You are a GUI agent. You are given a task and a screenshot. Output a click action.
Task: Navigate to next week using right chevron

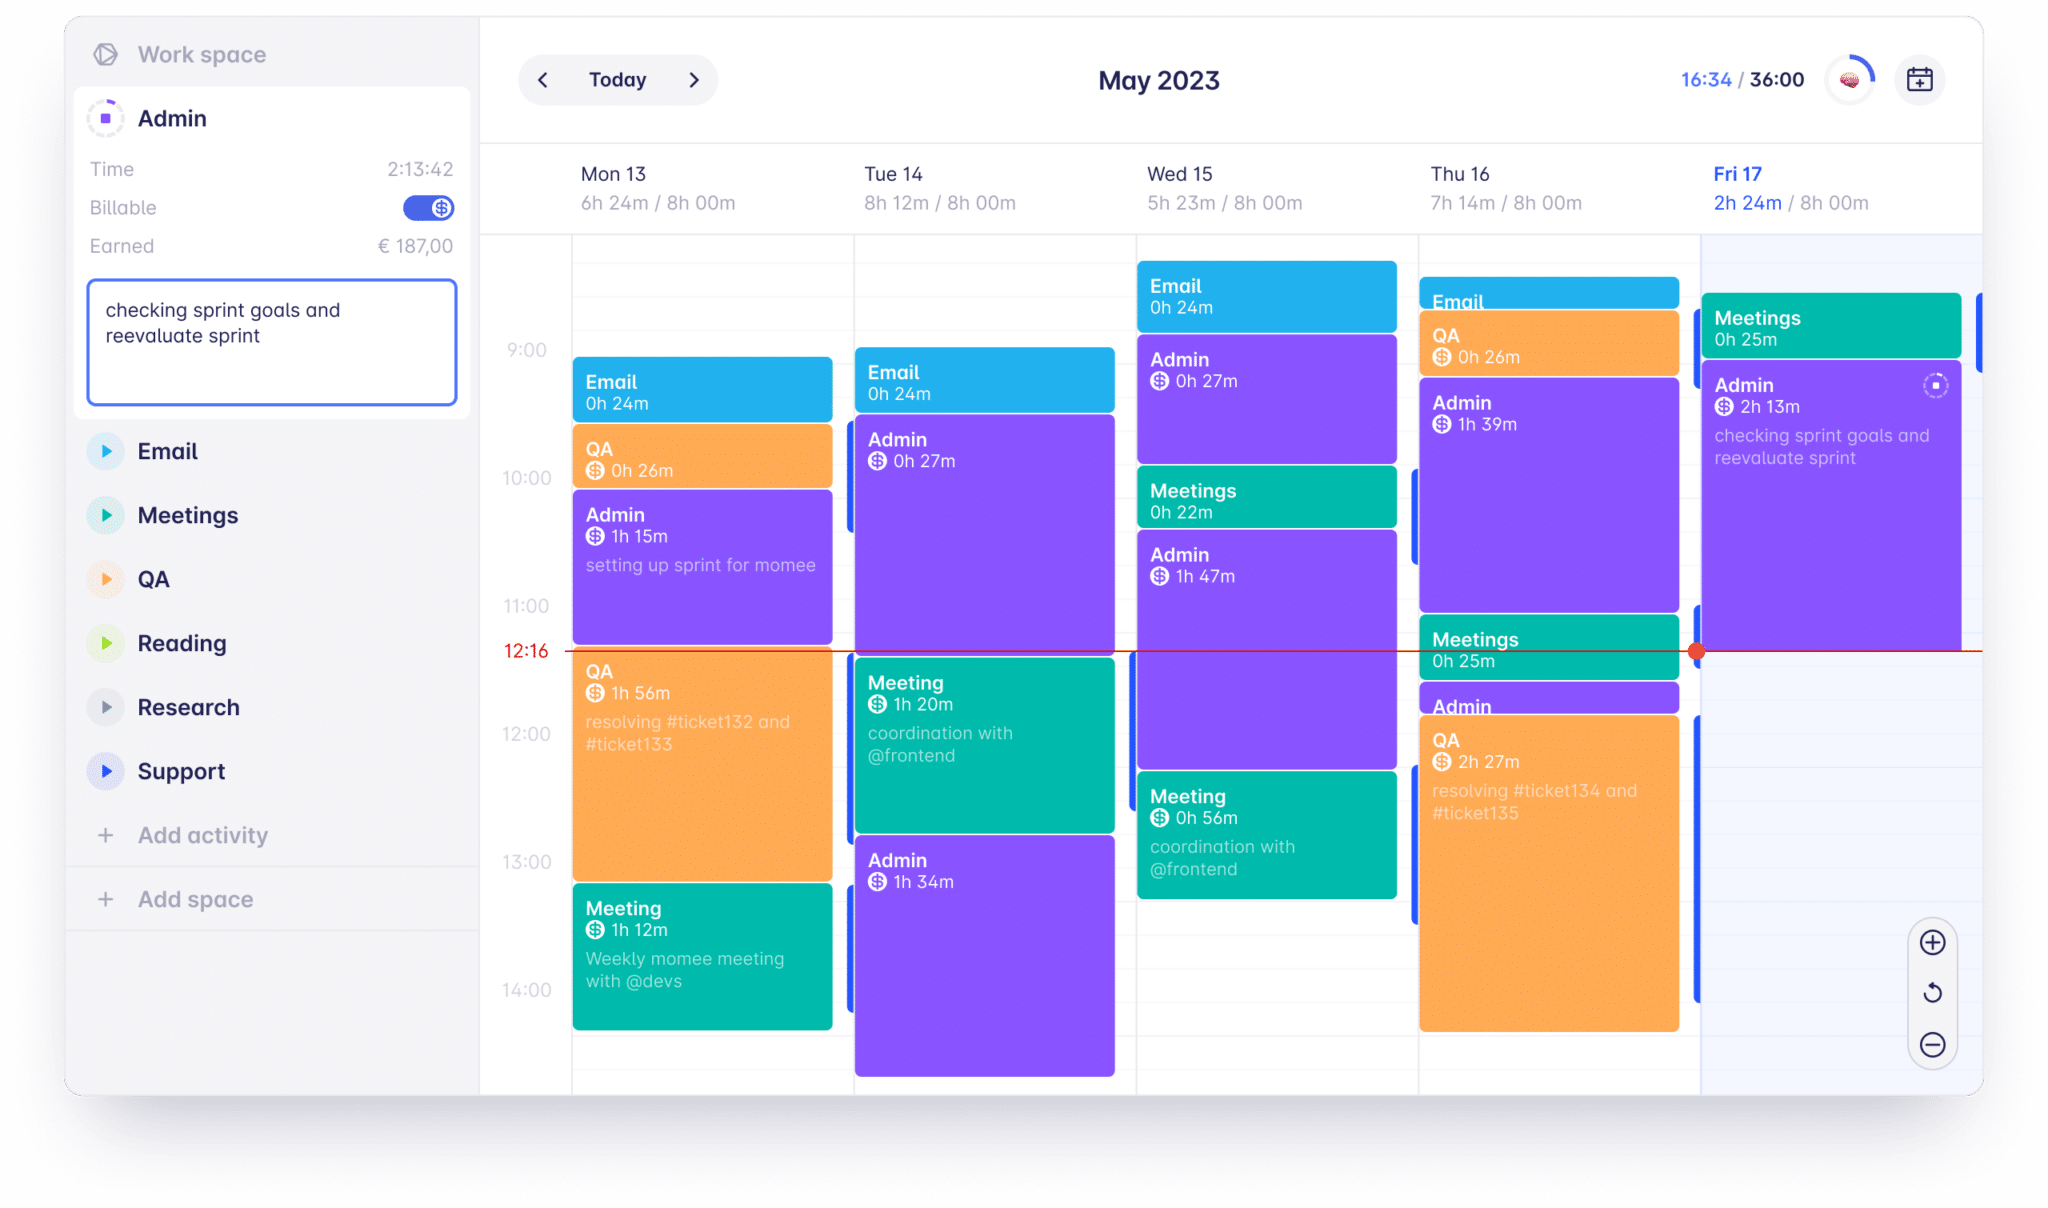[x=695, y=79]
